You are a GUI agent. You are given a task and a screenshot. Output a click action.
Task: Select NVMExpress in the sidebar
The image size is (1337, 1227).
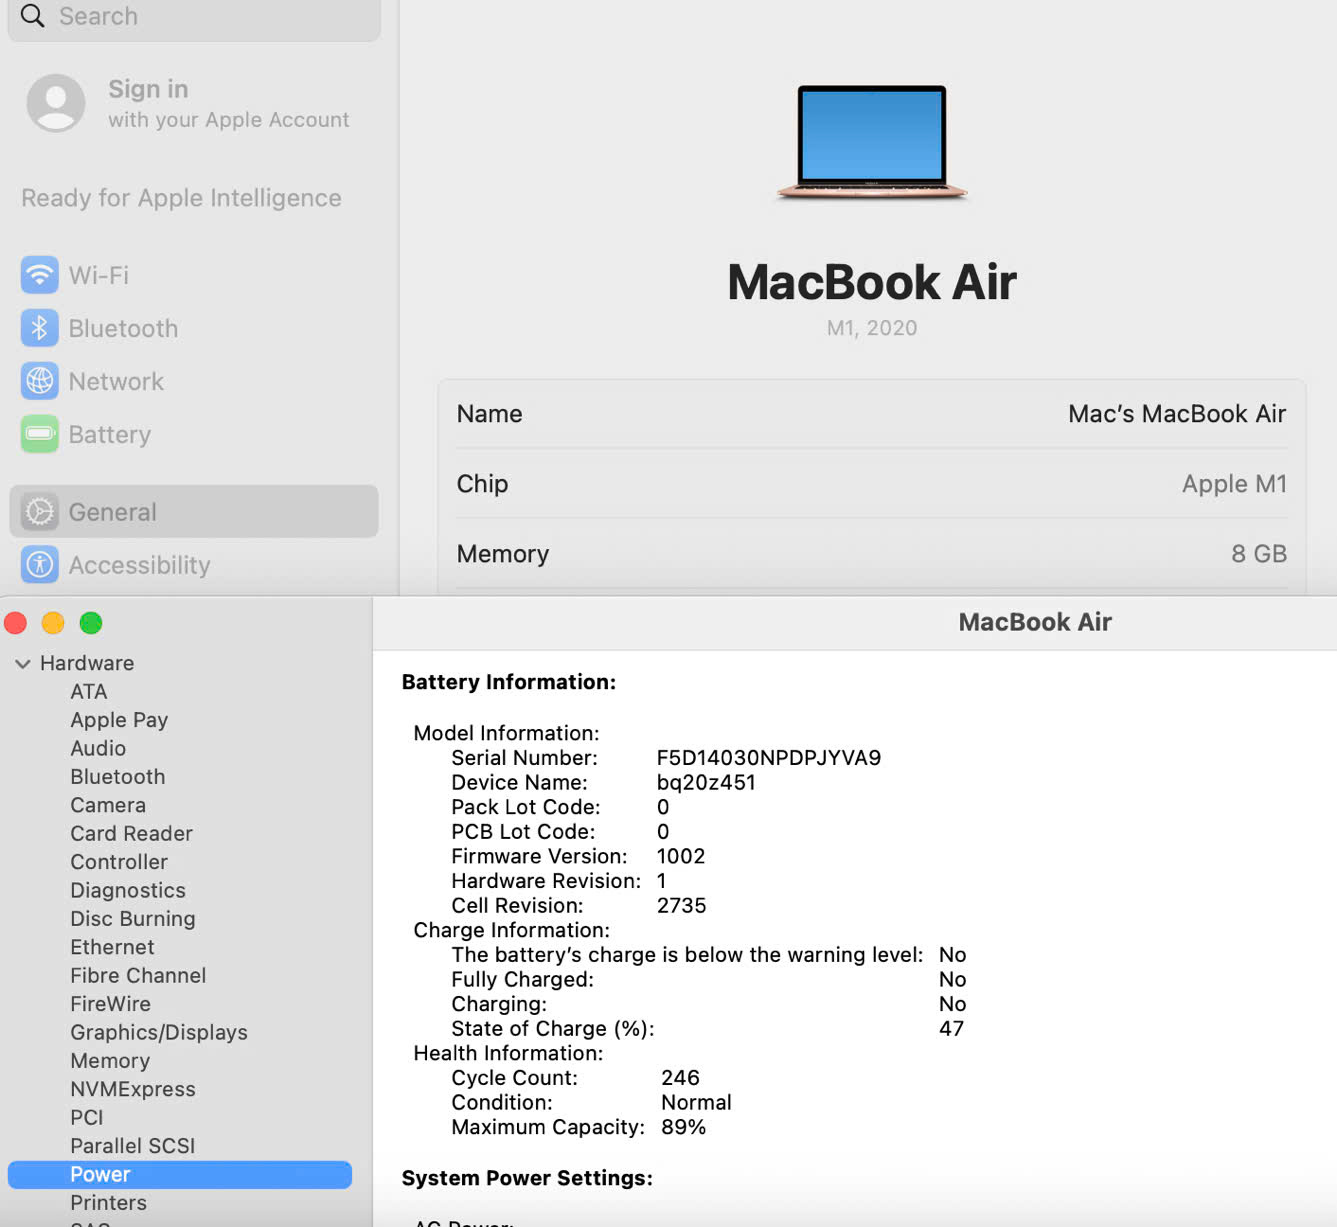tap(132, 1089)
